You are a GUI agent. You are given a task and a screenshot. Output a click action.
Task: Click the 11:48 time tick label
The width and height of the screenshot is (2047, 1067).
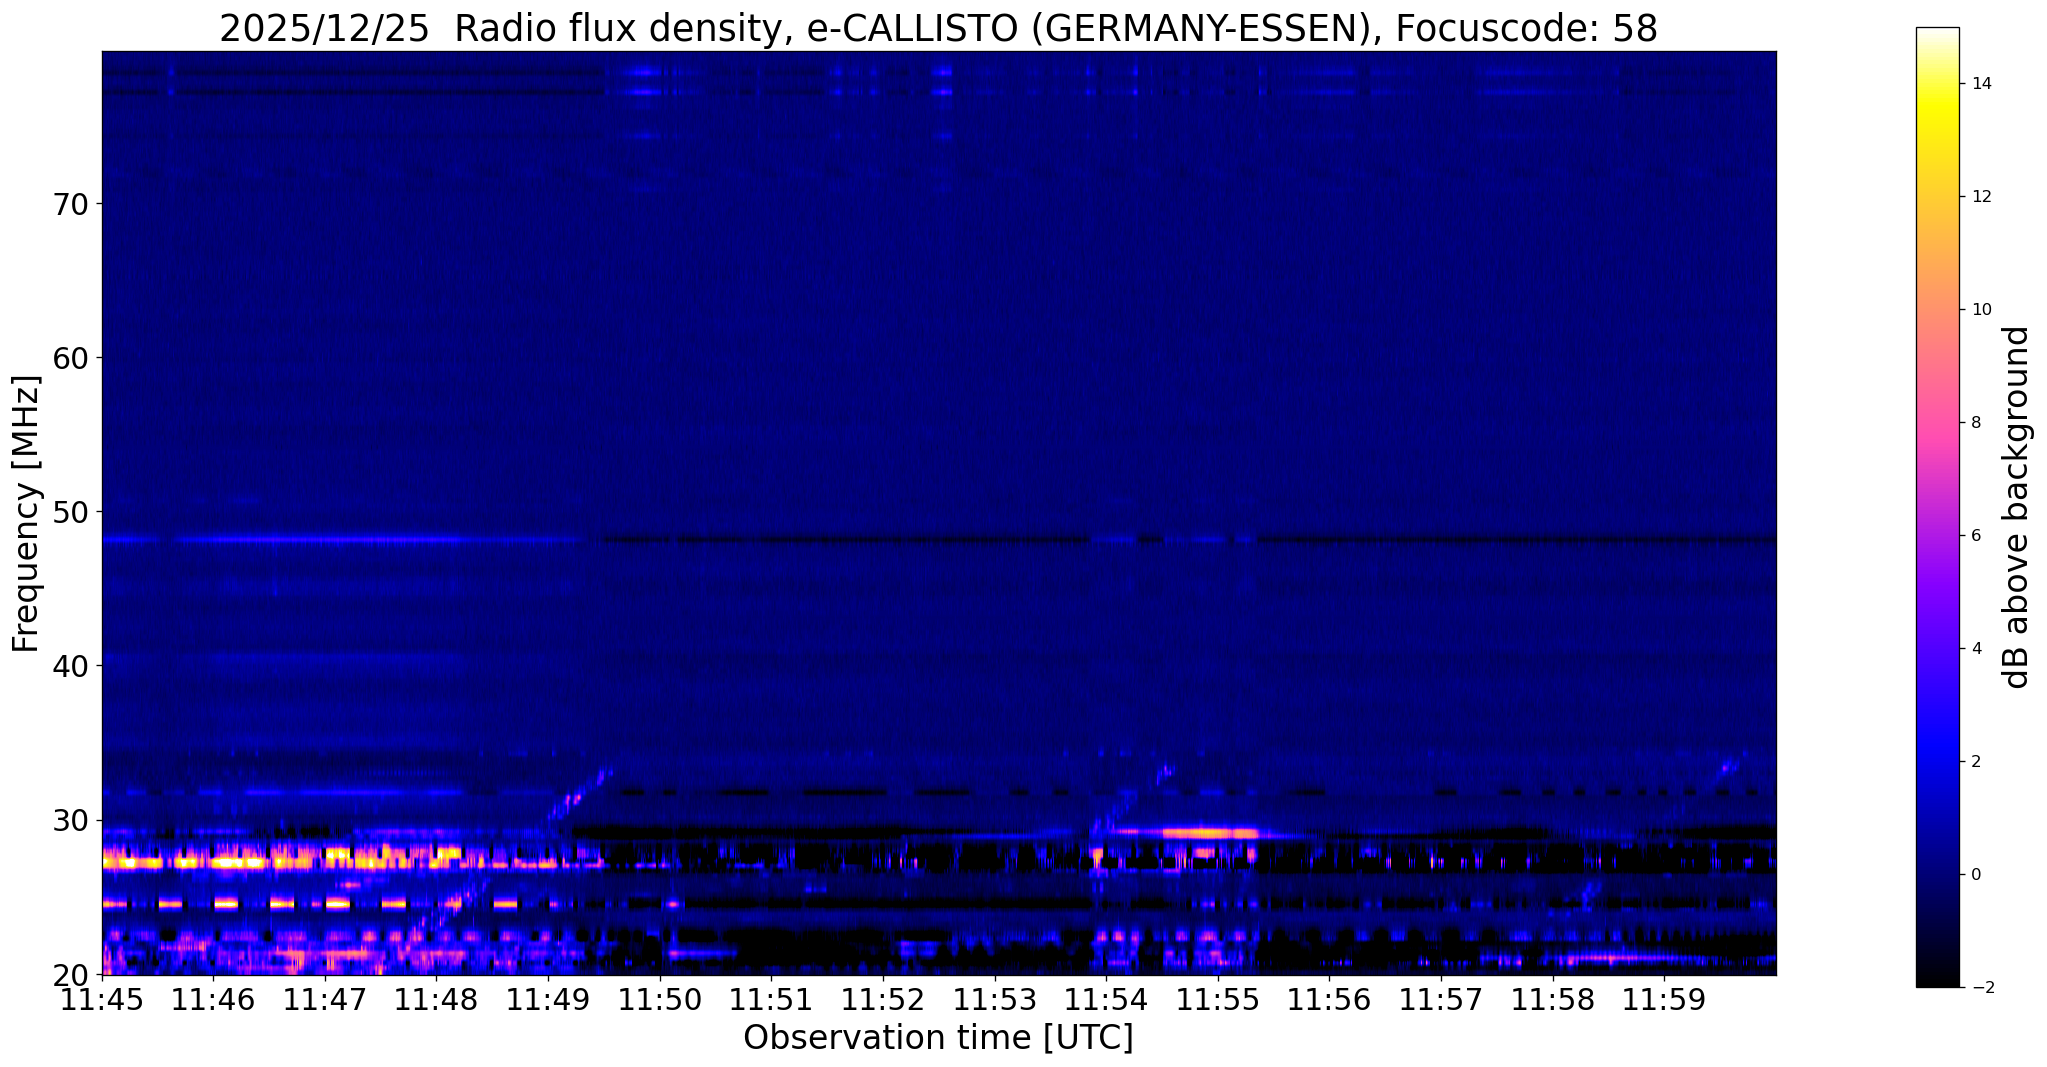(437, 1000)
